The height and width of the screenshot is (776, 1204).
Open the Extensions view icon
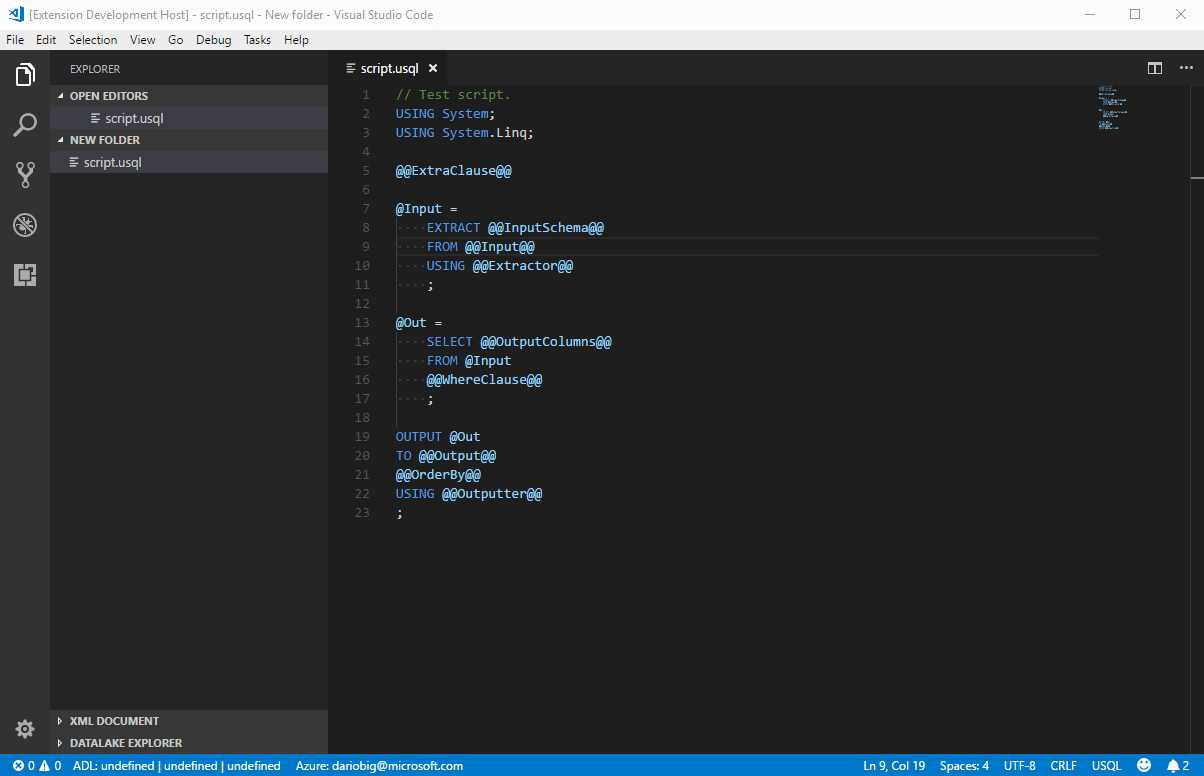click(x=25, y=275)
